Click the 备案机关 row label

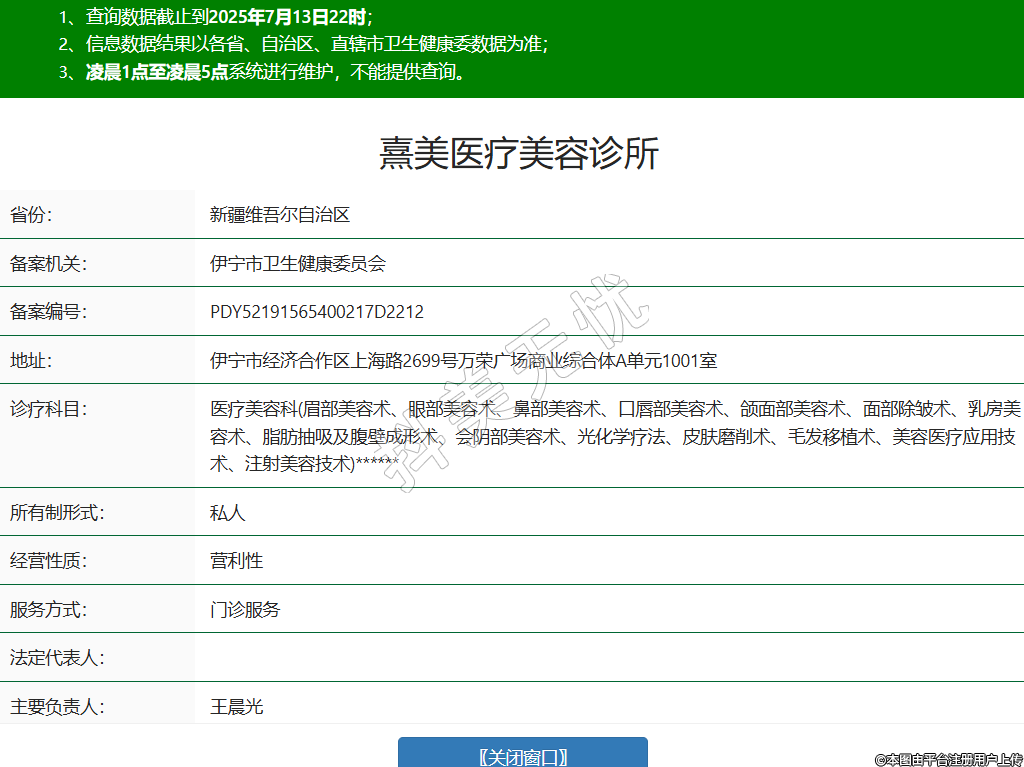coord(49,264)
